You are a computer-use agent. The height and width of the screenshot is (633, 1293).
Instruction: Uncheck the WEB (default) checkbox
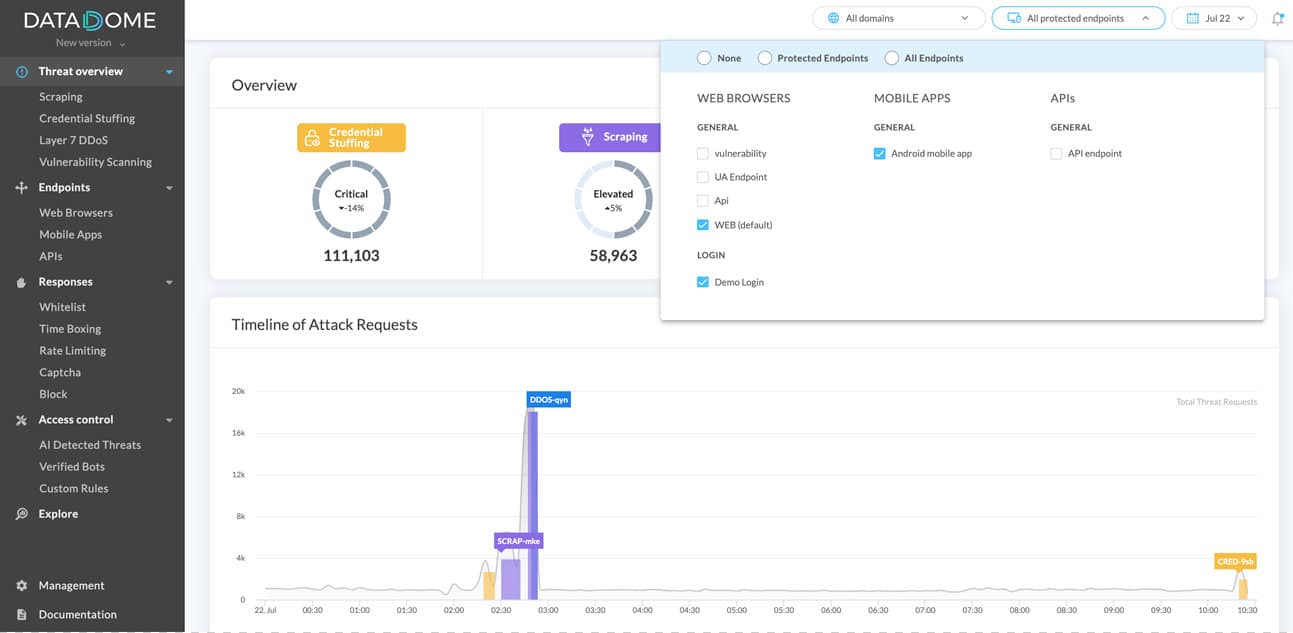(703, 225)
